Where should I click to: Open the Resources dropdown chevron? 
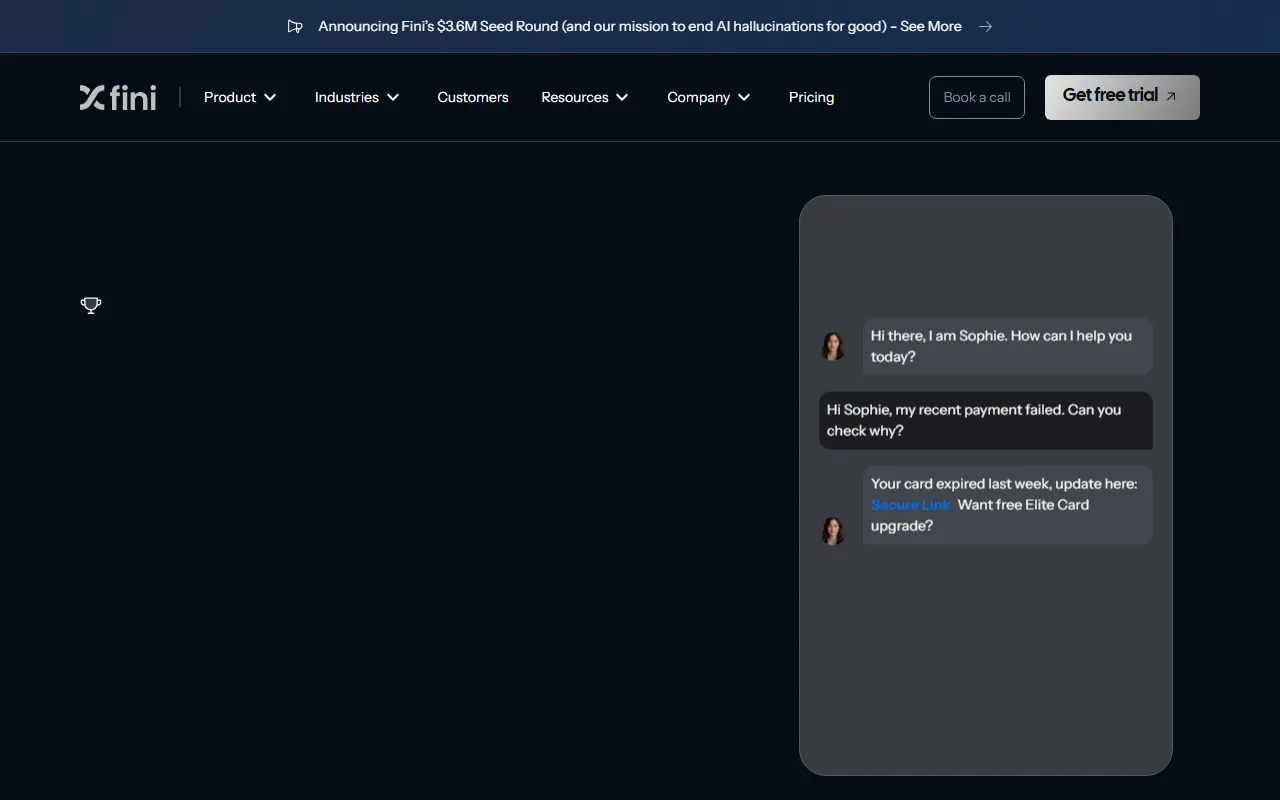[622, 97]
